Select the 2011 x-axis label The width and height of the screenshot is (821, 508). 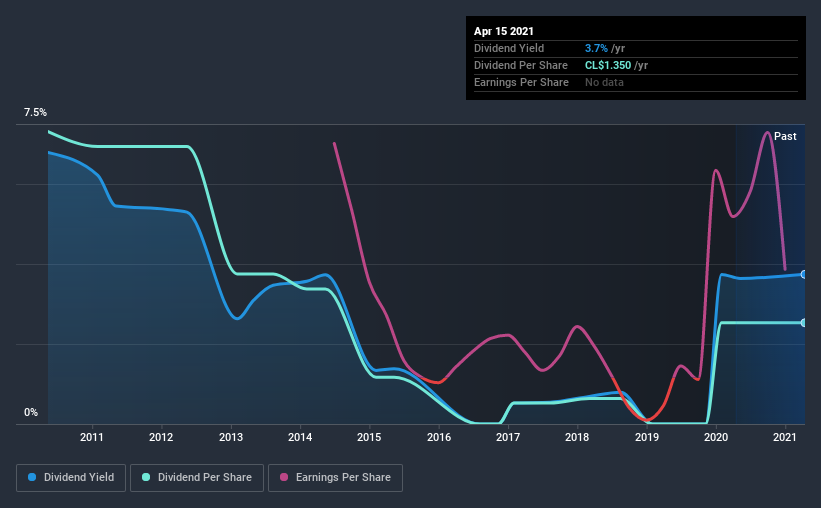[92, 437]
